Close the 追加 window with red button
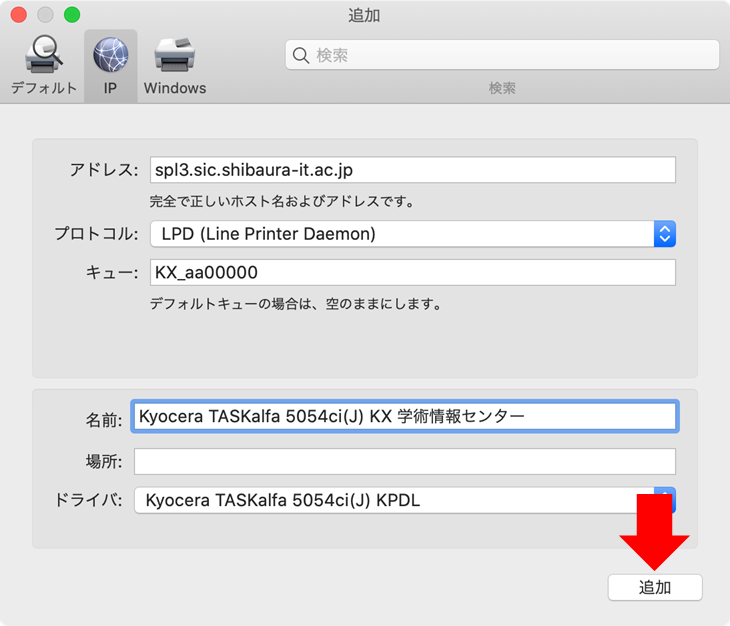 19,15
